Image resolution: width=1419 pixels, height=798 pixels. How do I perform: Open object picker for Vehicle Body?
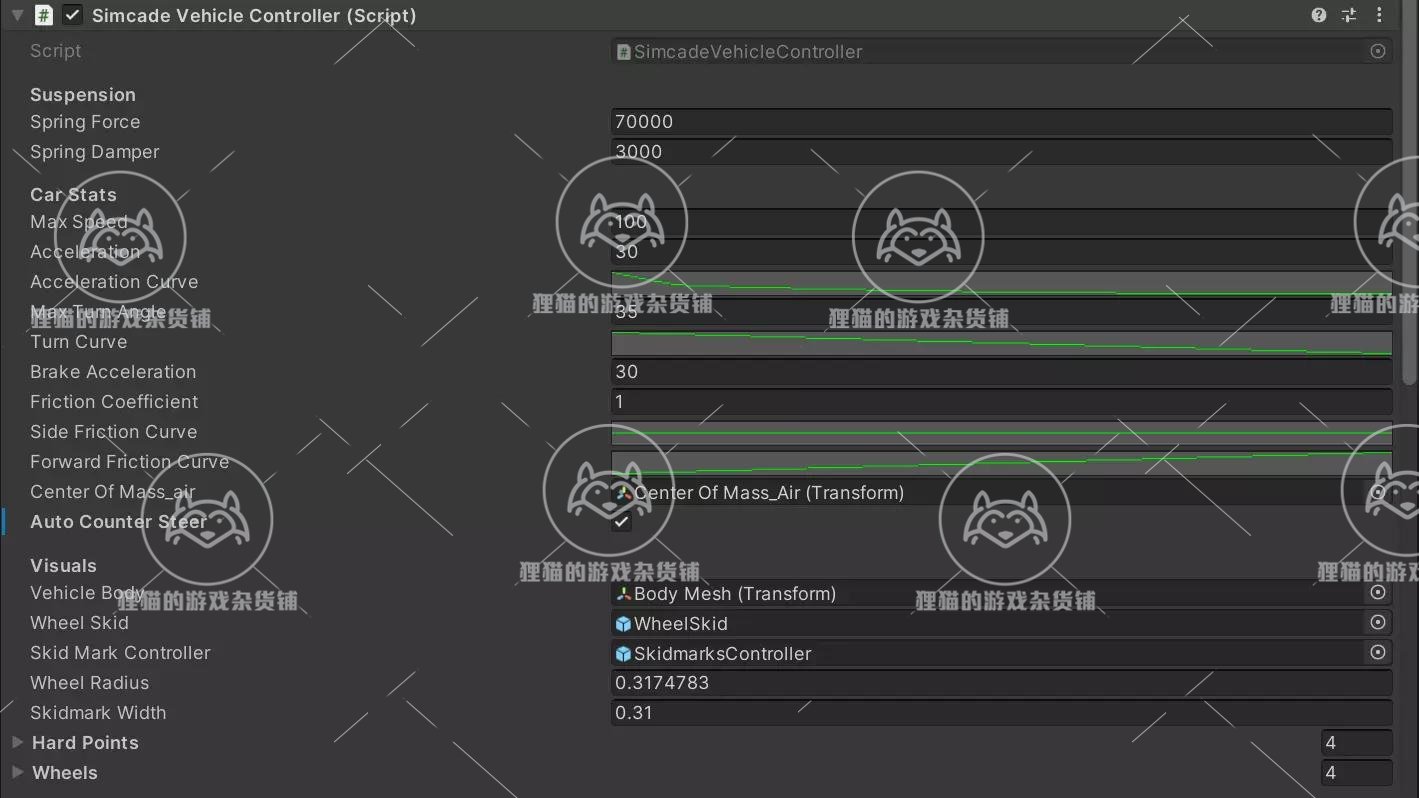(1378, 593)
